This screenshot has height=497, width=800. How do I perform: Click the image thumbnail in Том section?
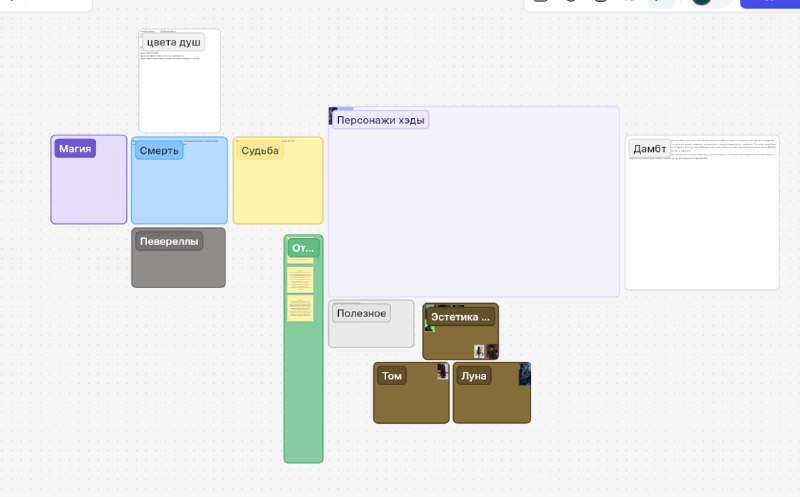[x=442, y=371]
